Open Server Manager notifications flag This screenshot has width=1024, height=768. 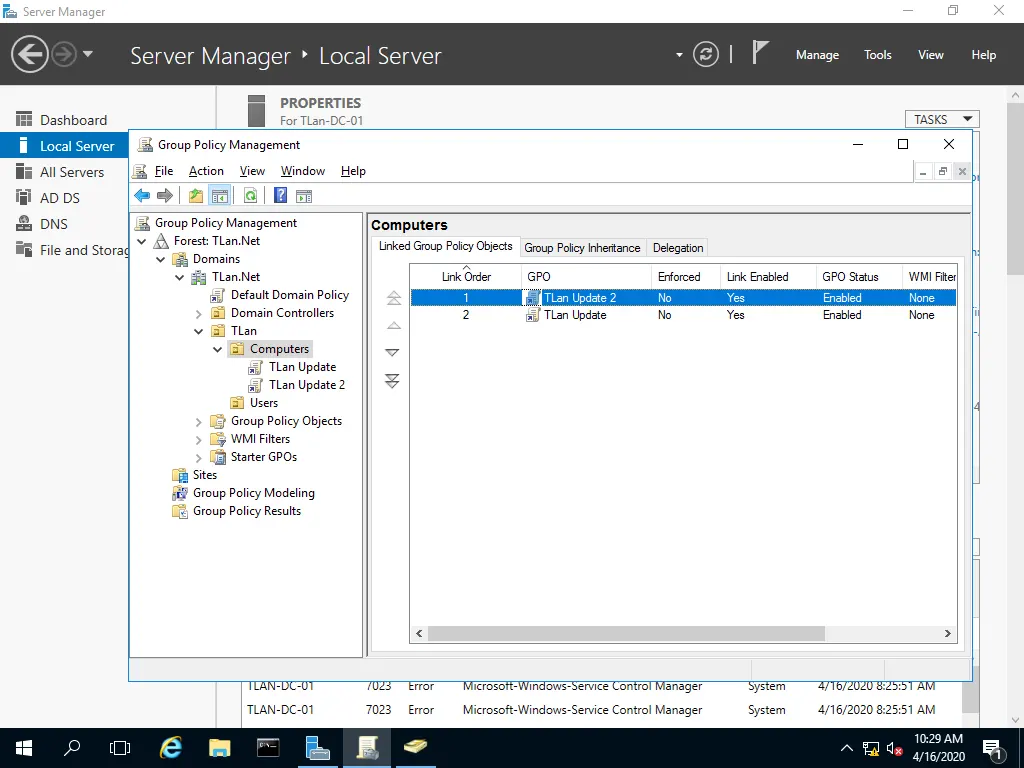759,52
